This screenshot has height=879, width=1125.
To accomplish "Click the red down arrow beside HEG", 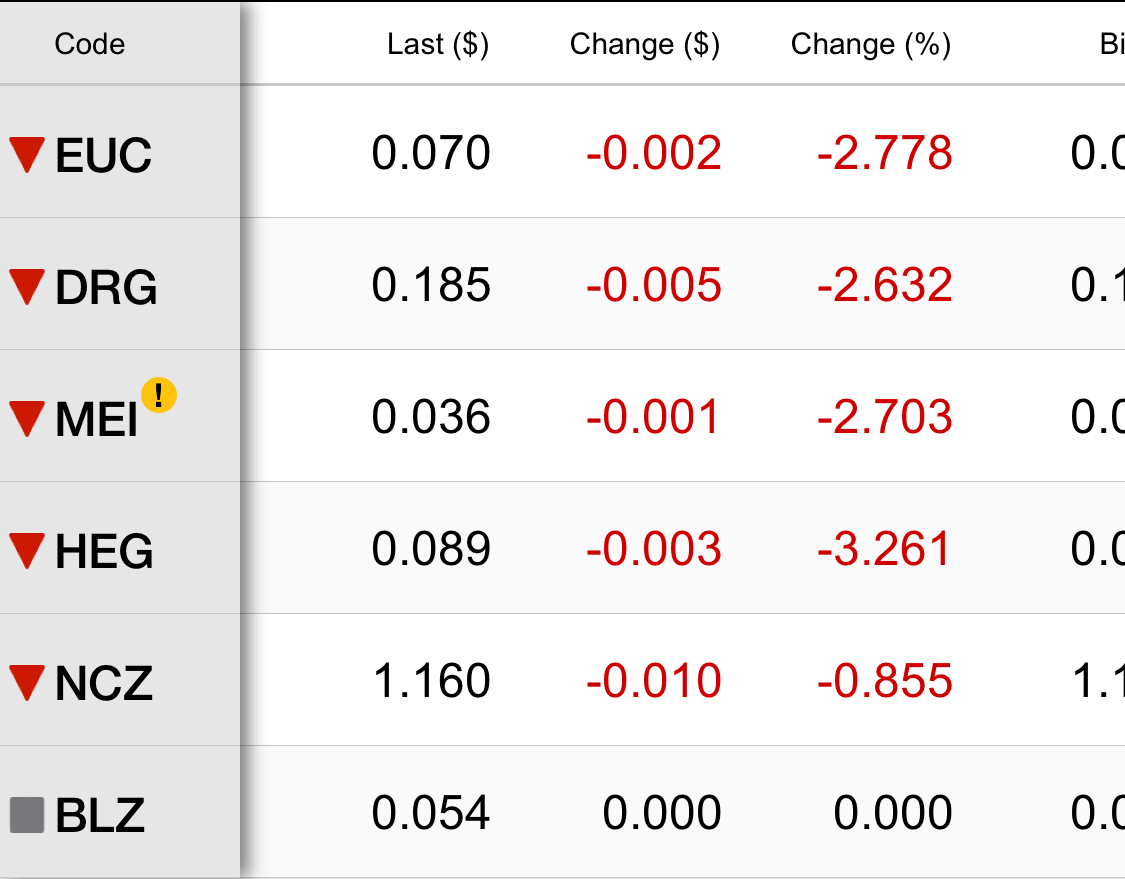I will click(x=27, y=551).
